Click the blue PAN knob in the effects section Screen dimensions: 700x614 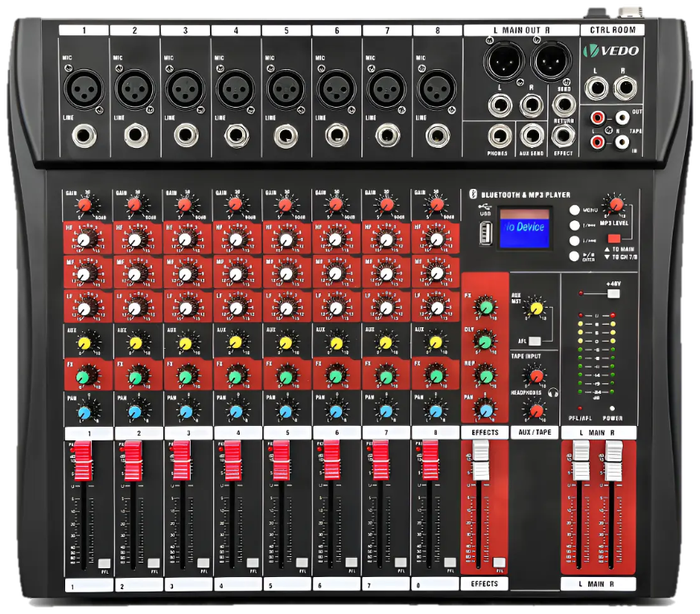click(x=486, y=409)
